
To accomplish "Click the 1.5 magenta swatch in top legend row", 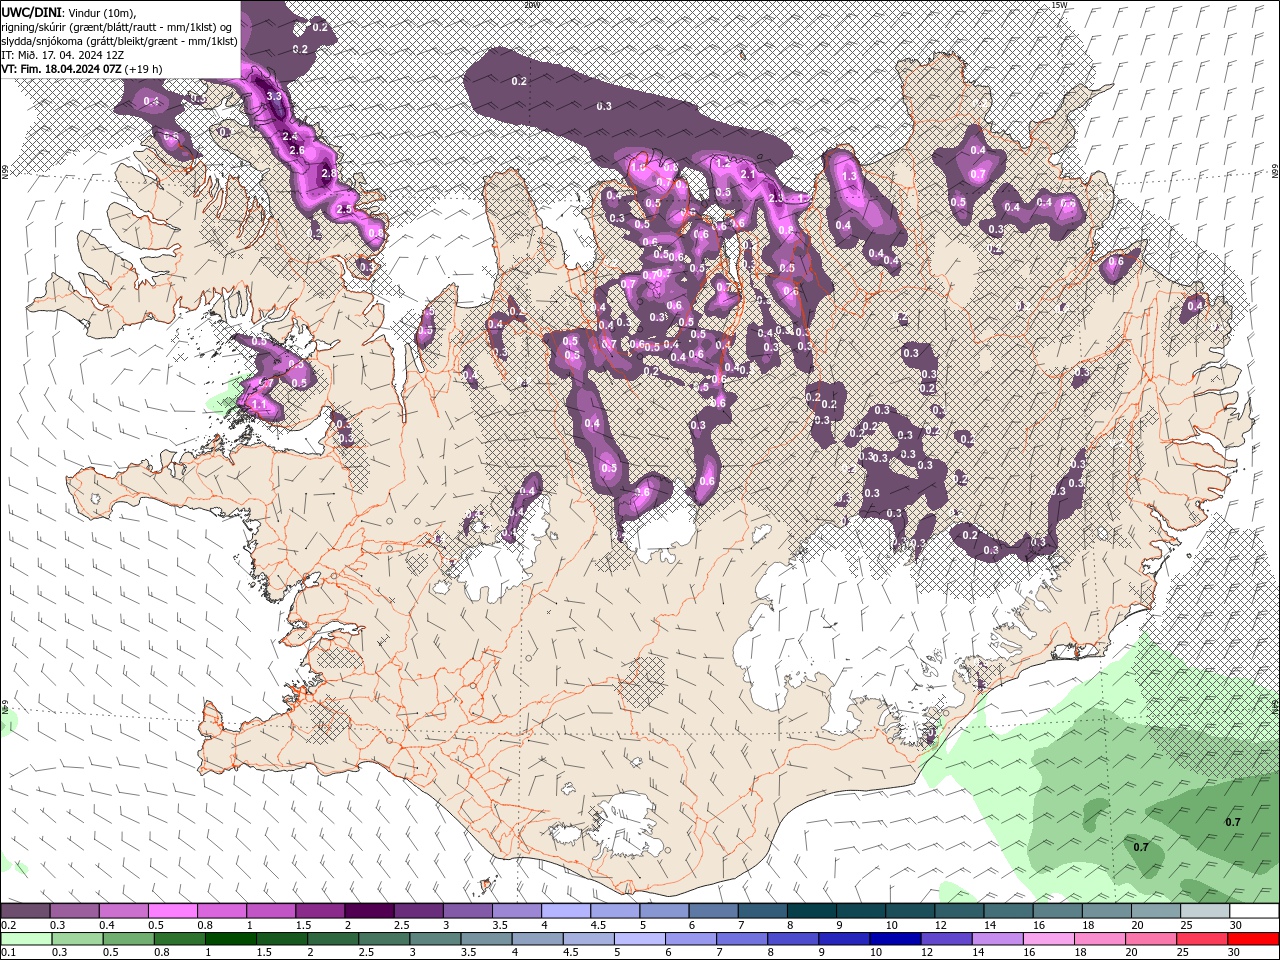I will point(319,911).
